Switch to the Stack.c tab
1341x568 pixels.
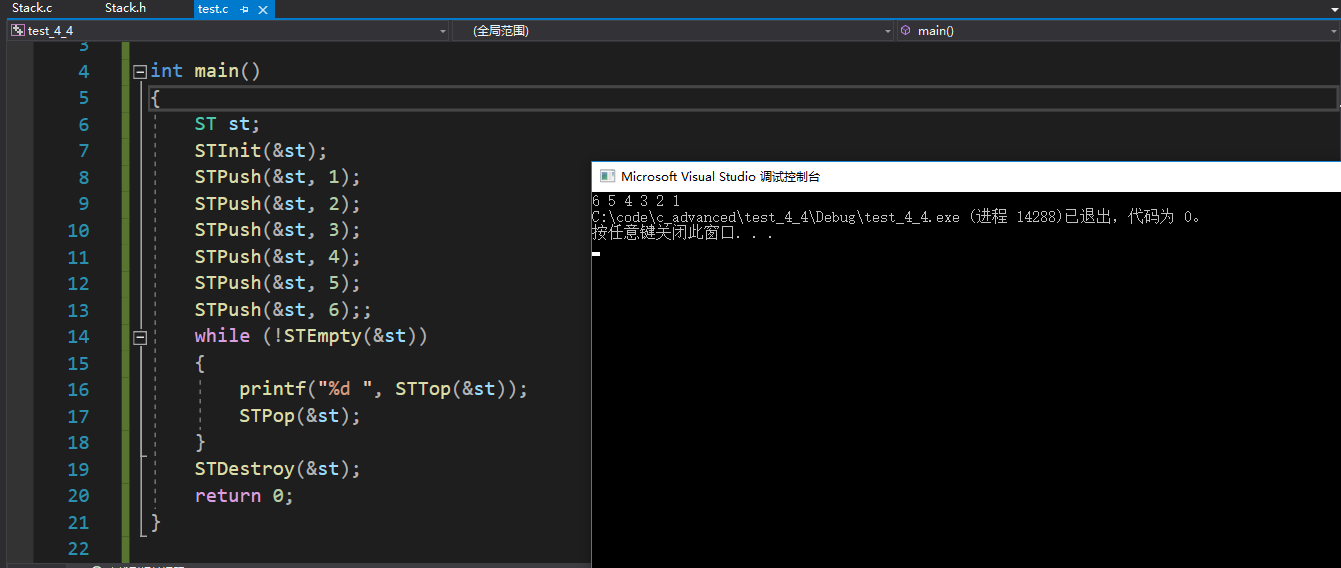[x=32, y=8]
